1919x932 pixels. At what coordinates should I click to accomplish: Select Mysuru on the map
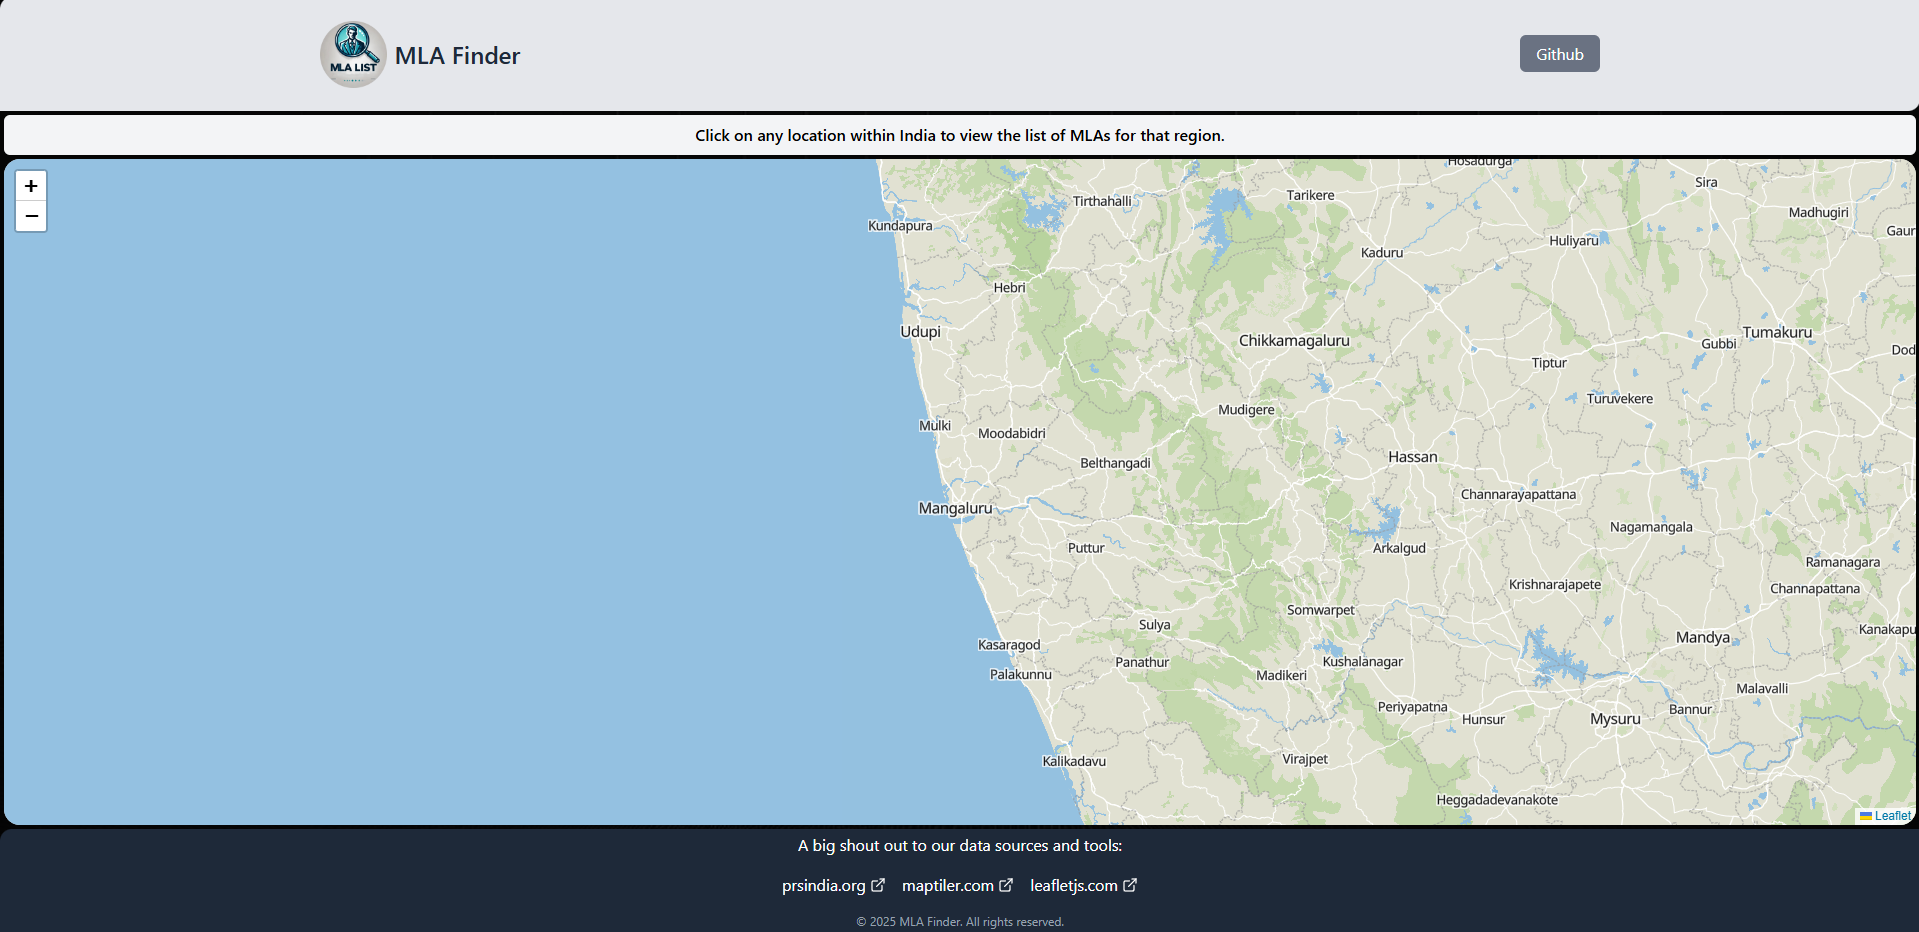(x=1615, y=718)
